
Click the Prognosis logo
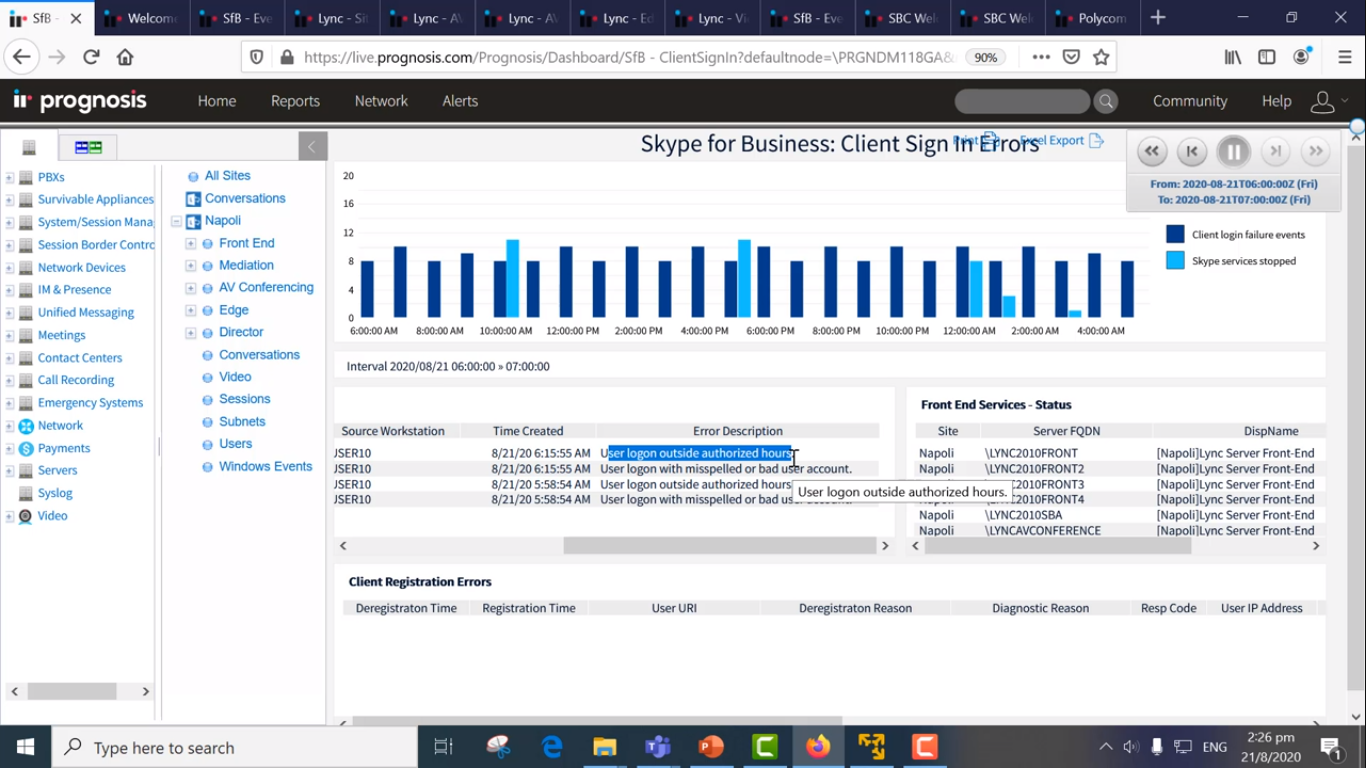pyautogui.click(x=80, y=100)
